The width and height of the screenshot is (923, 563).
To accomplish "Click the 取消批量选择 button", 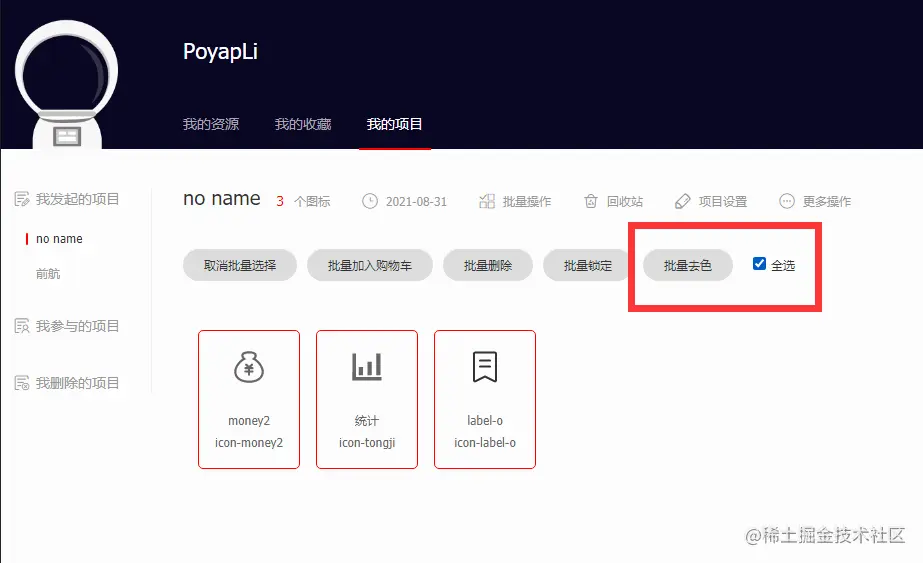I will pyautogui.click(x=240, y=266).
